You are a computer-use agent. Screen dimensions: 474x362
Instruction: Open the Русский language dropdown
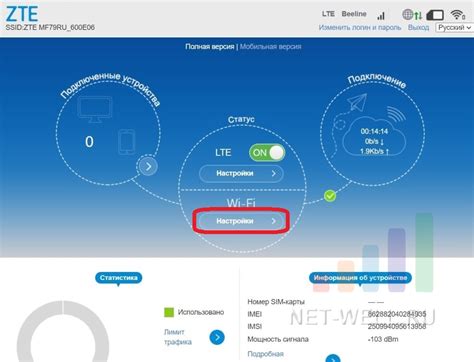point(454,27)
